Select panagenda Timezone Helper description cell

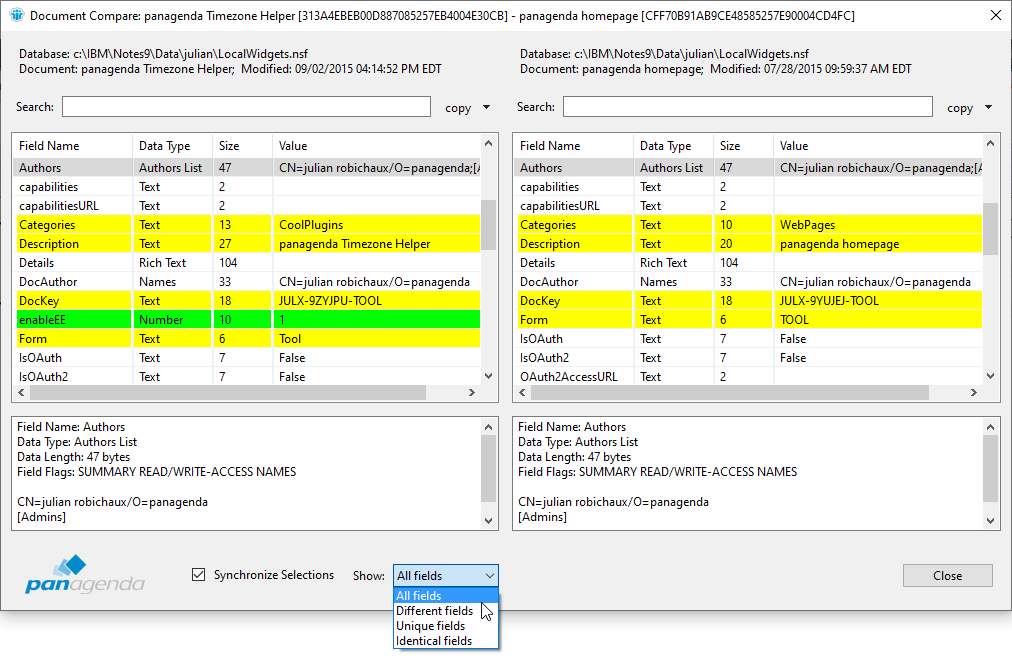pyautogui.click(x=354, y=244)
